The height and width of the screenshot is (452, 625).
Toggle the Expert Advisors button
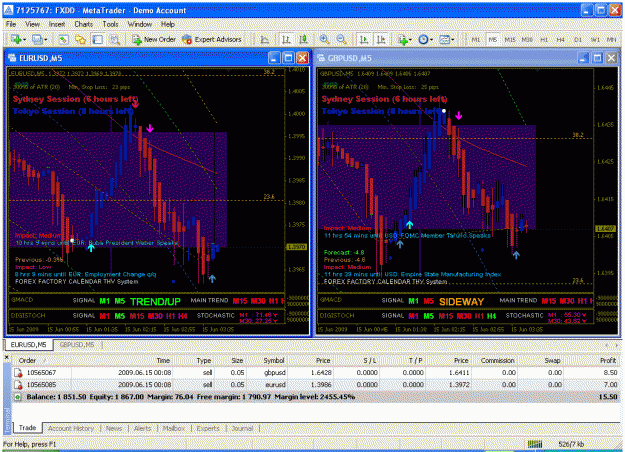(212, 39)
